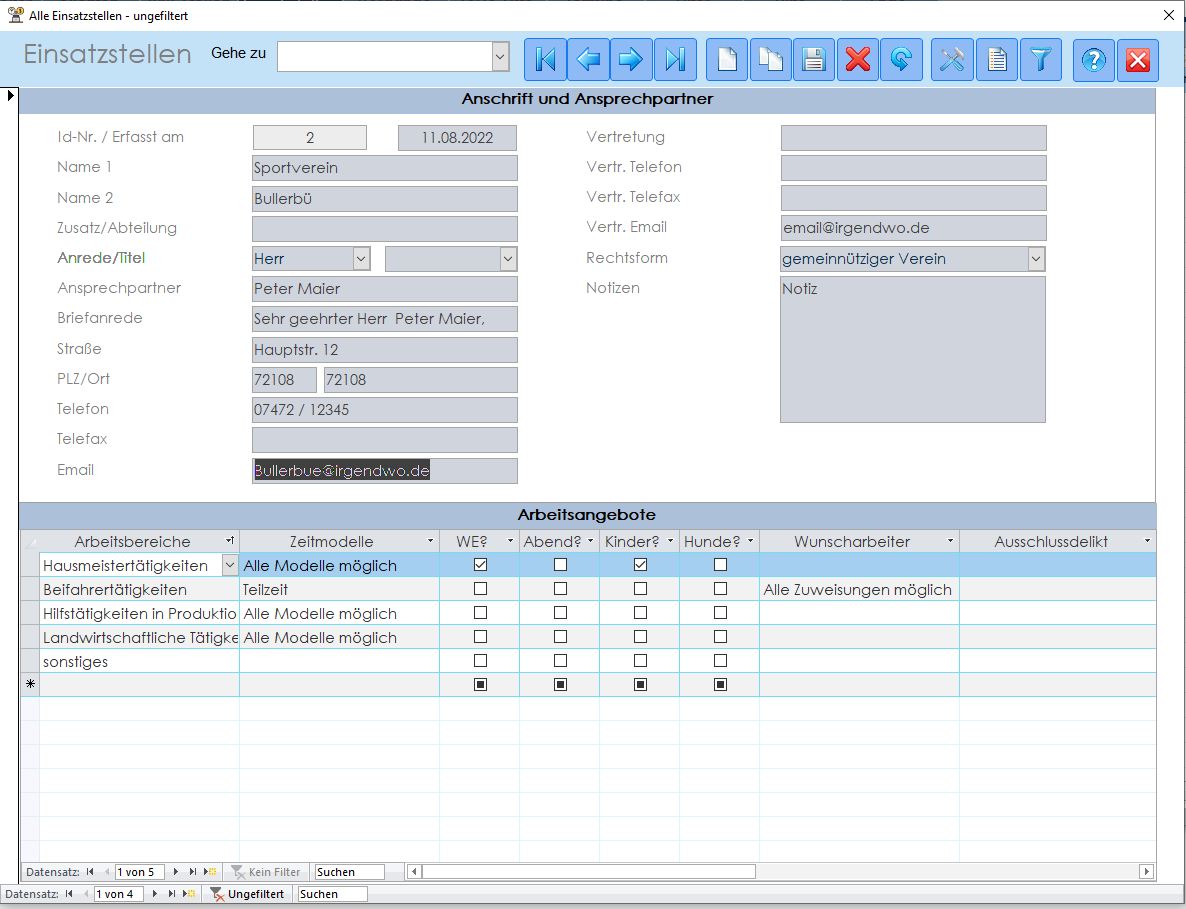Go to next record with right arrow

click(631, 60)
